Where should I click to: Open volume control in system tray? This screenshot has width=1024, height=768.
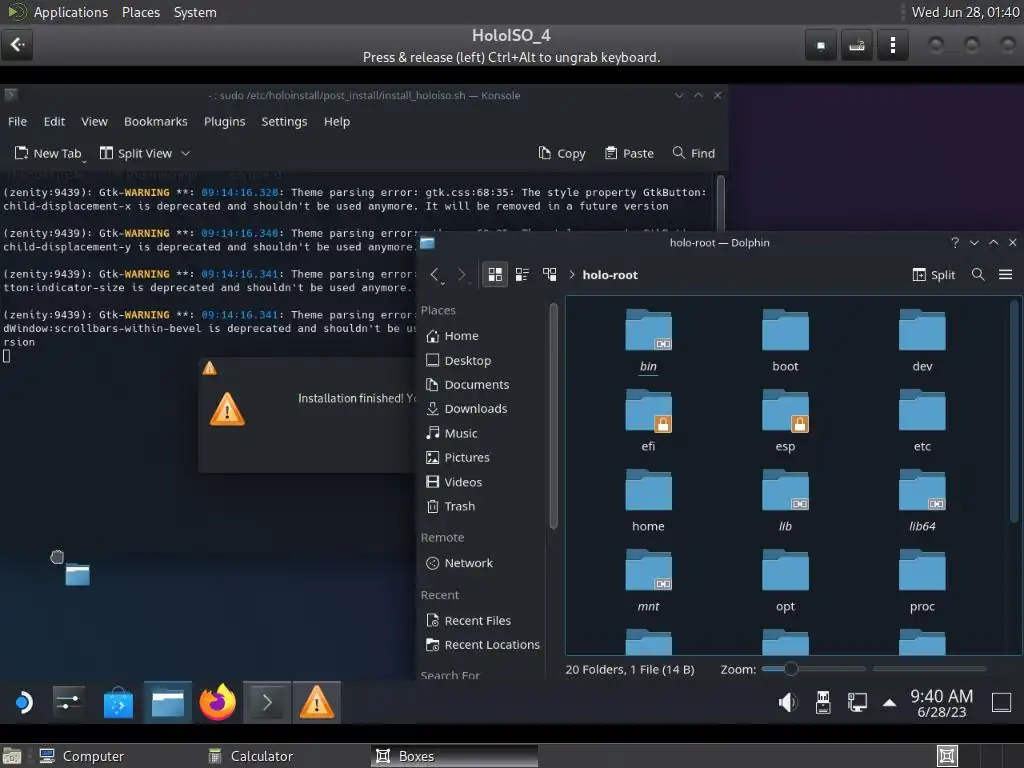[x=788, y=703]
